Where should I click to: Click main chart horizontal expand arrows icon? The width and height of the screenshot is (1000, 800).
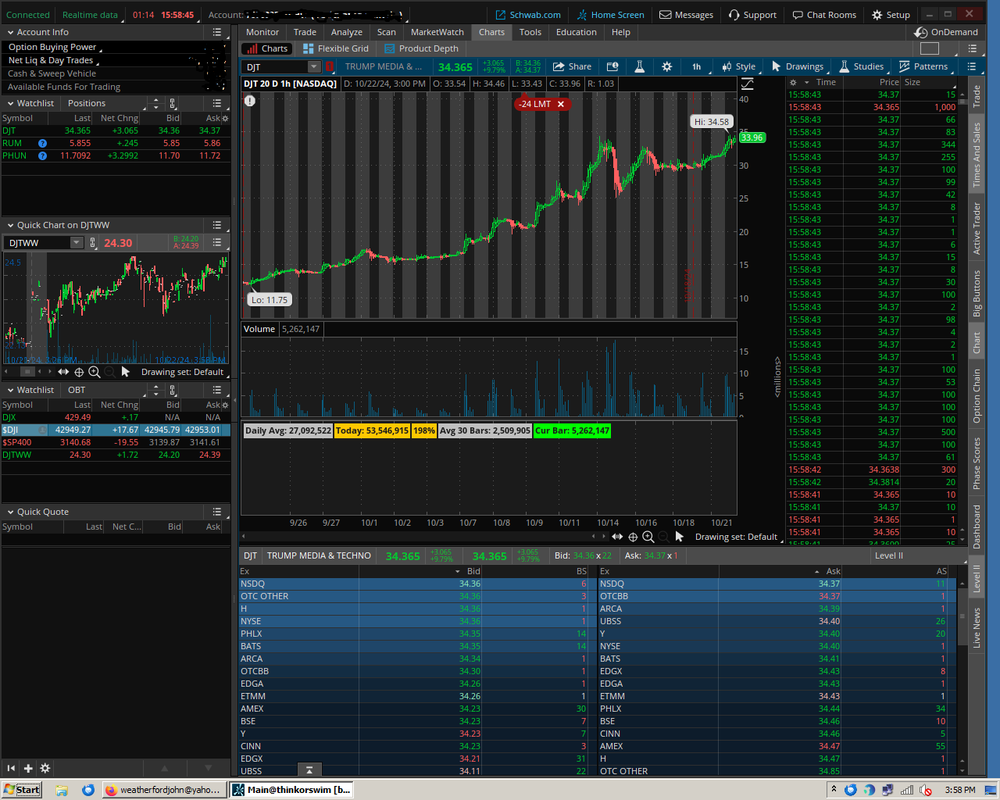click(617, 537)
